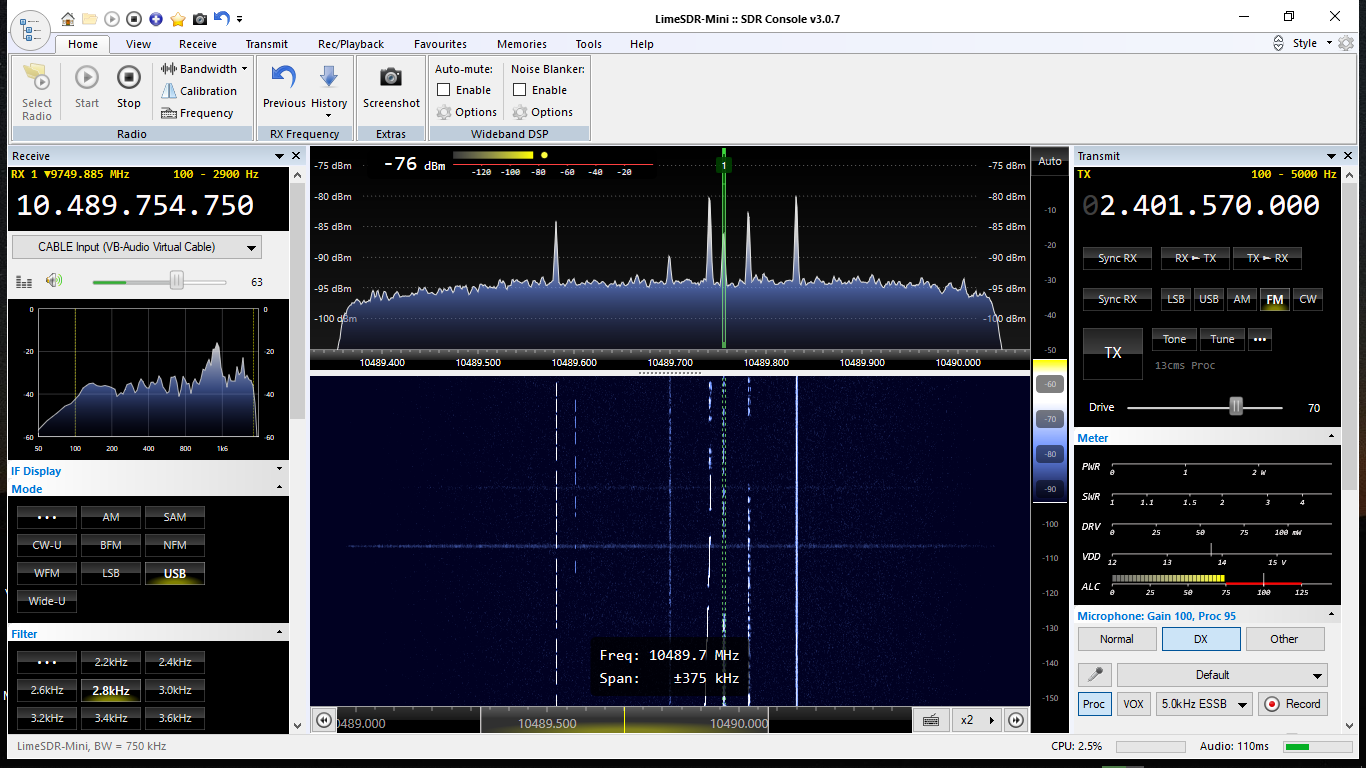Select FM mode in Transmit panel
Screen dimensions: 1366x768
coord(1274,299)
